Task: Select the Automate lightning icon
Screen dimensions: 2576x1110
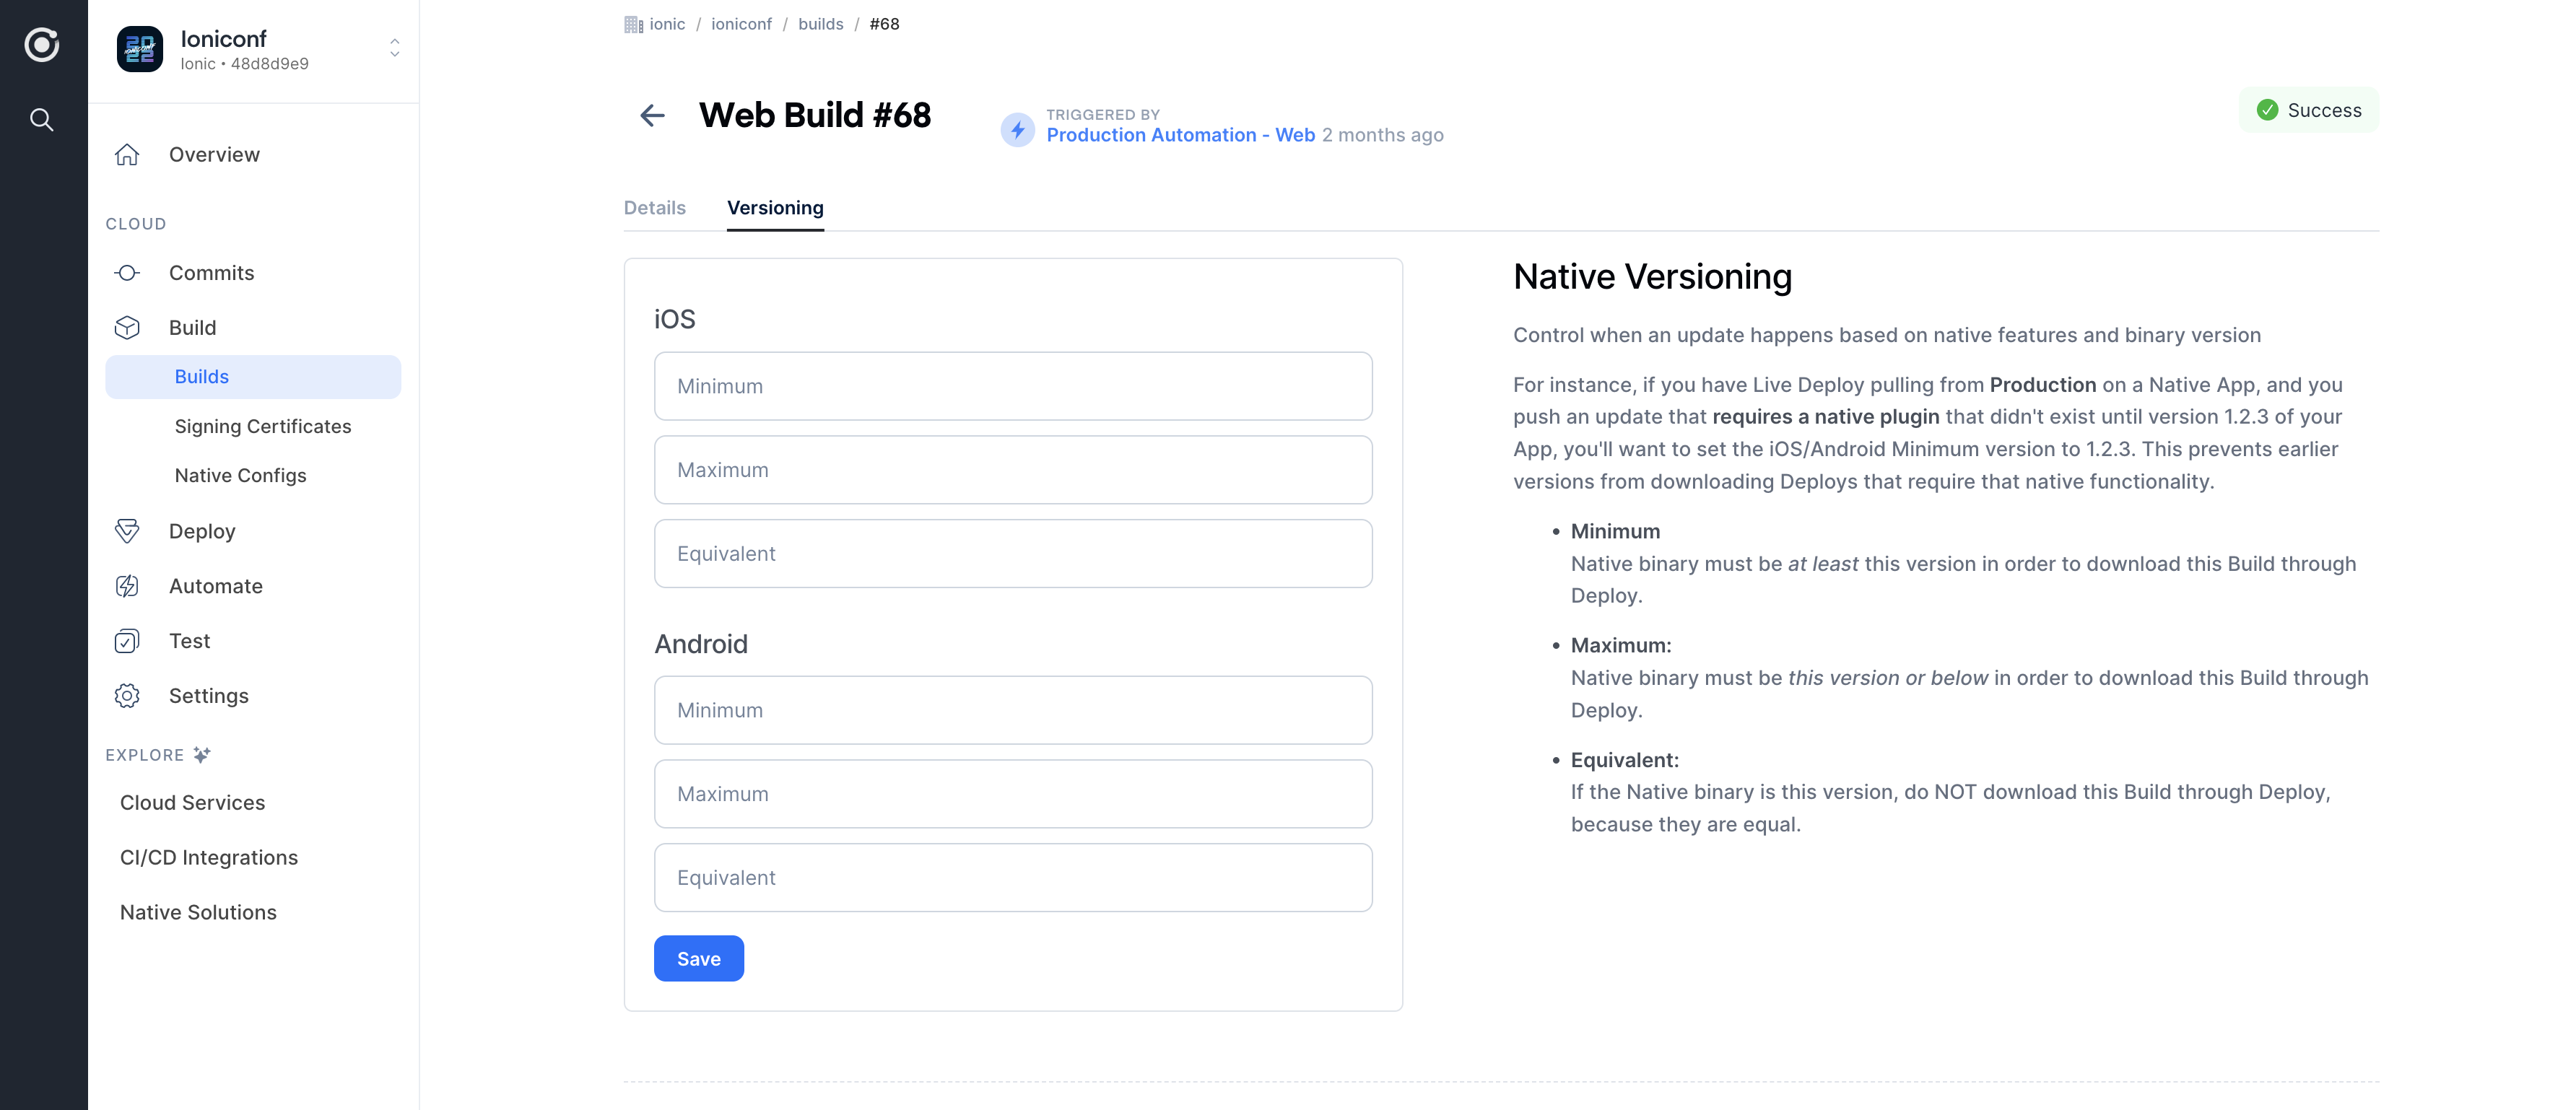Action: pos(126,586)
